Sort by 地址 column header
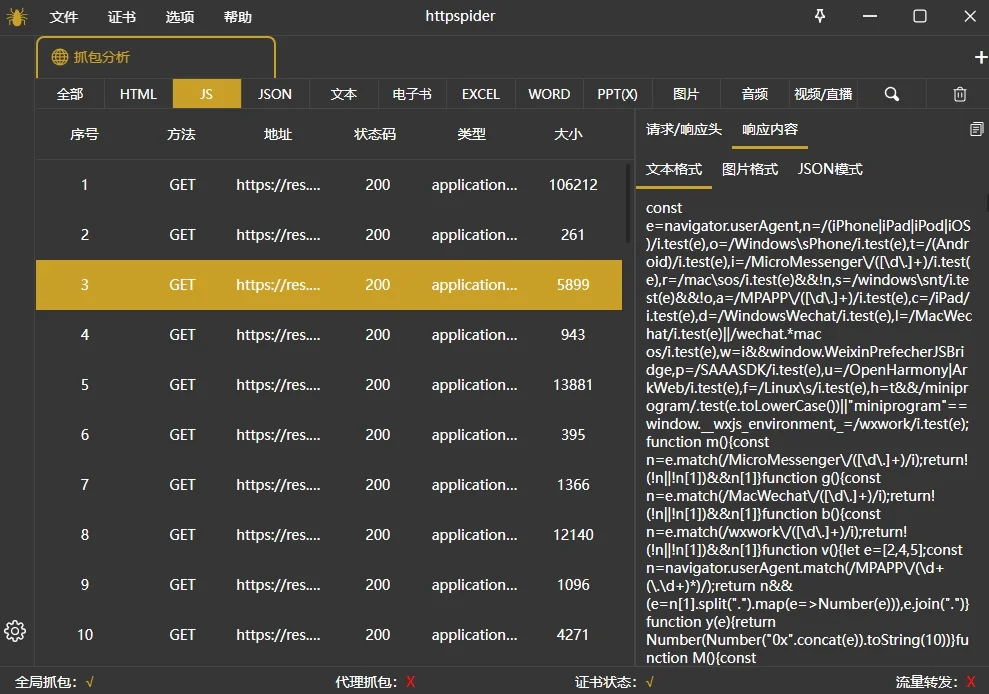Screen dimensions: 989x694 tap(278, 134)
